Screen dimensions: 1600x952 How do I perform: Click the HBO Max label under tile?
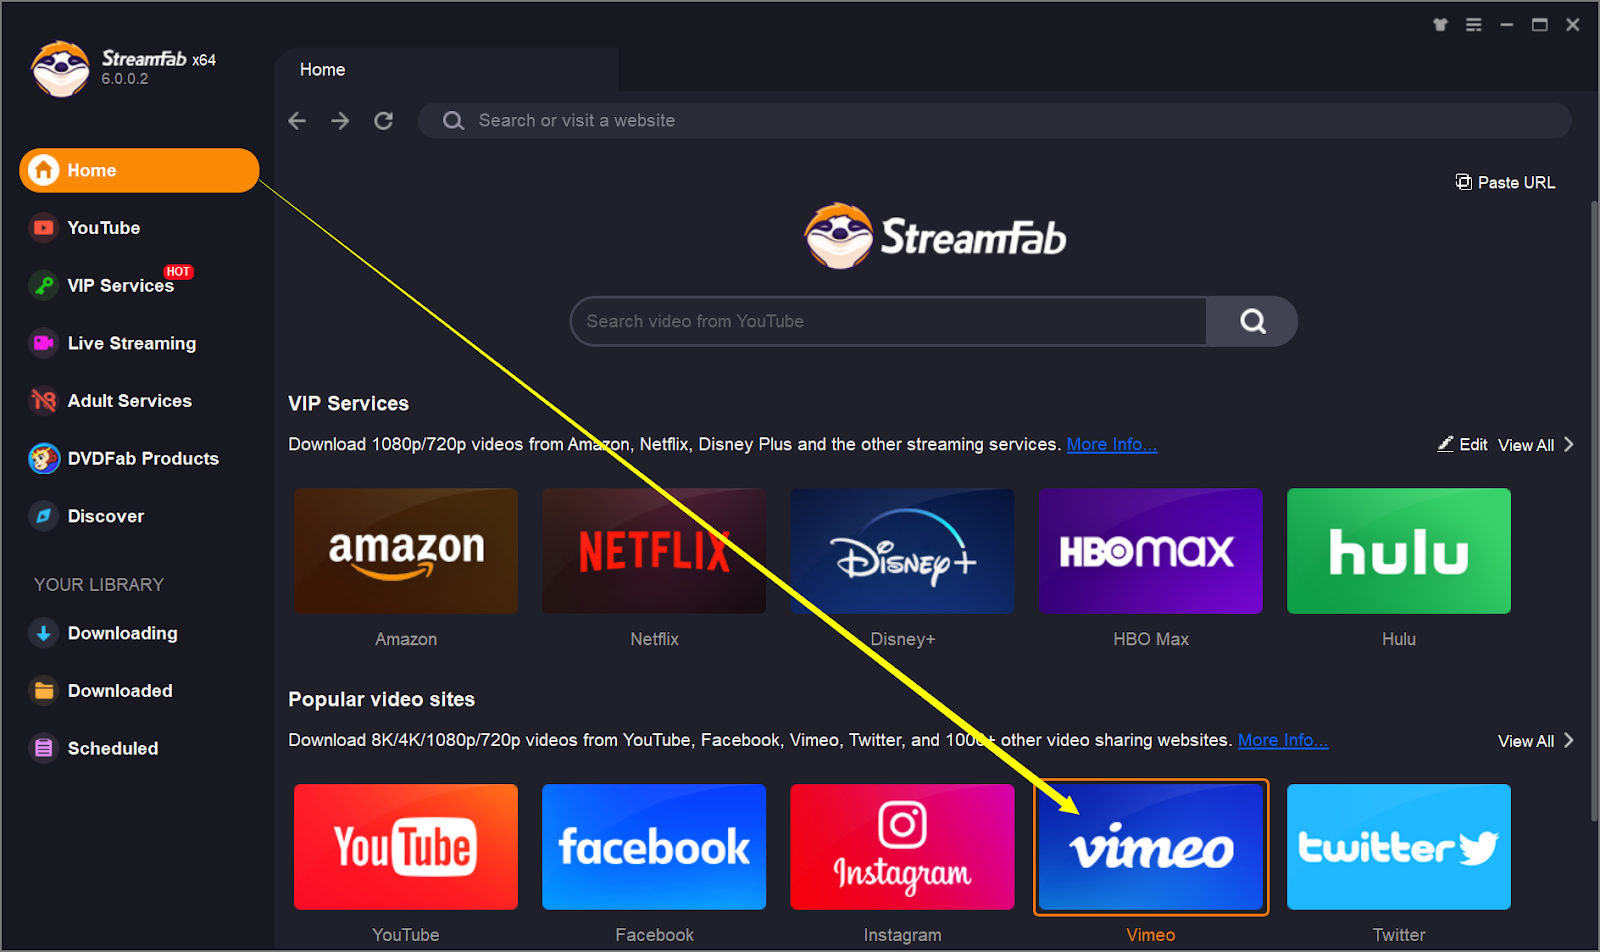pos(1151,639)
